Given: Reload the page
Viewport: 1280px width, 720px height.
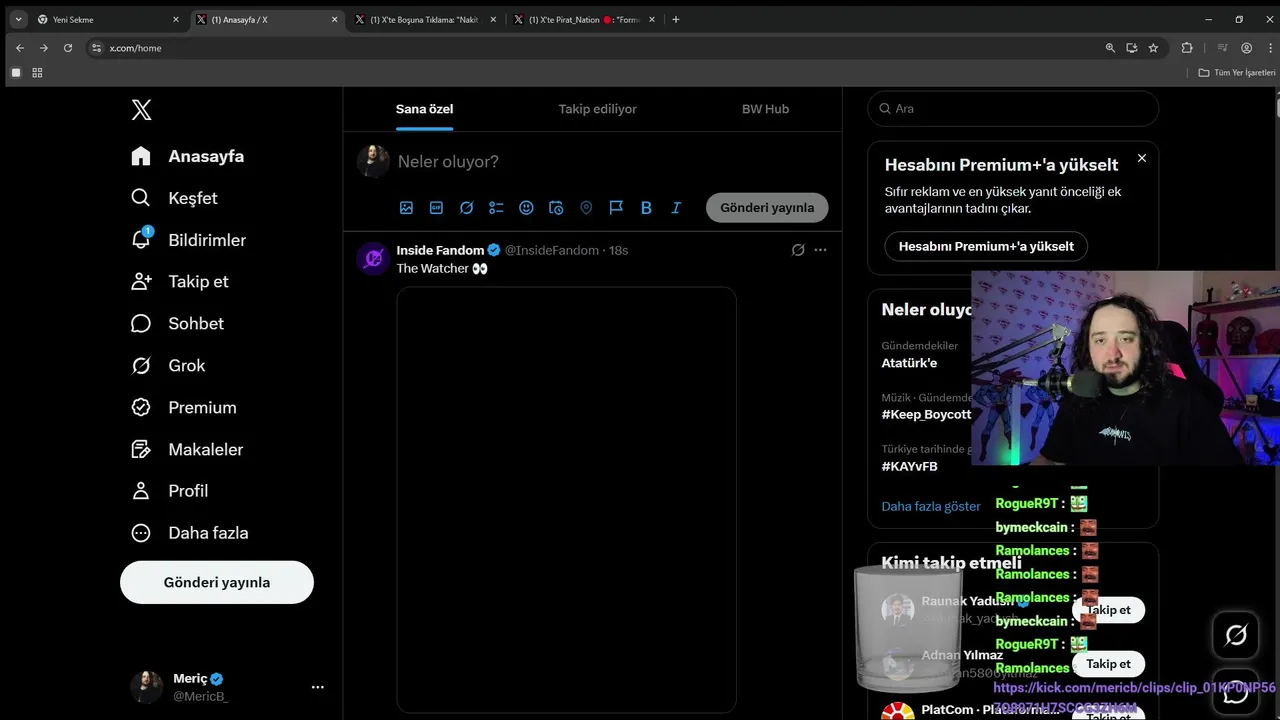Looking at the screenshot, I should click(x=68, y=48).
